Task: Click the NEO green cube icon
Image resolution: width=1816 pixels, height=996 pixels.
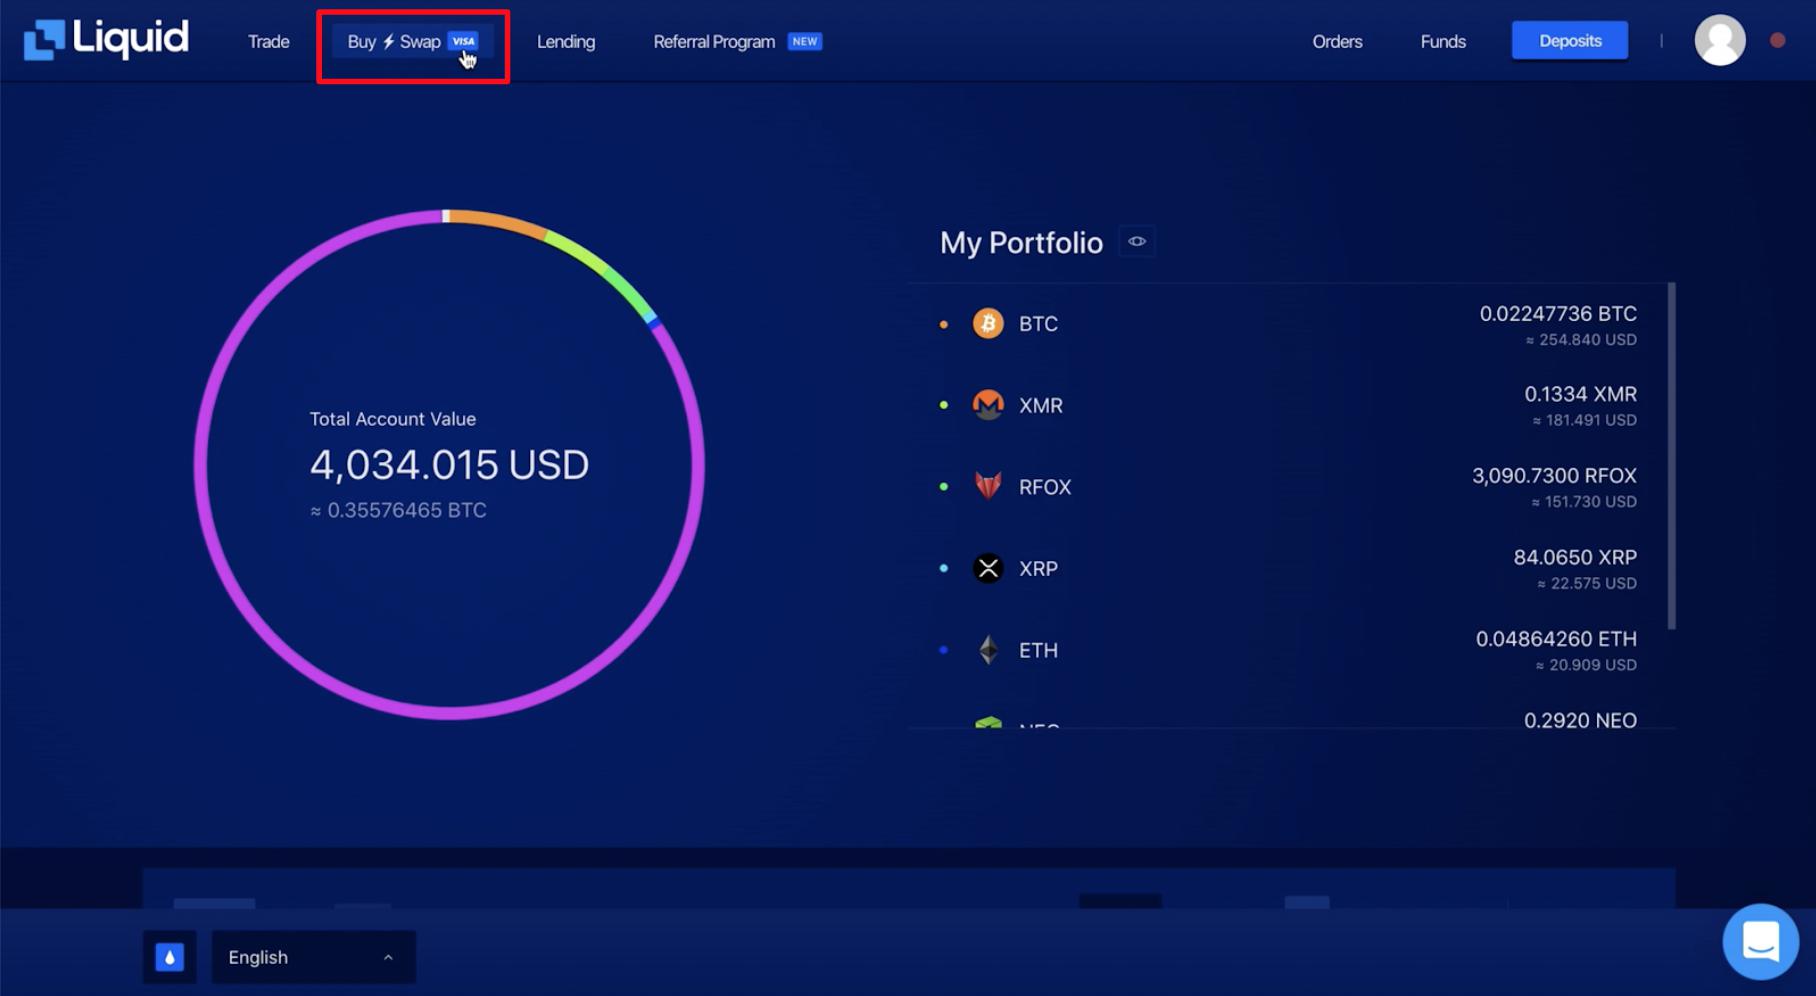Action: pyautogui.click(x=988, y=722)
